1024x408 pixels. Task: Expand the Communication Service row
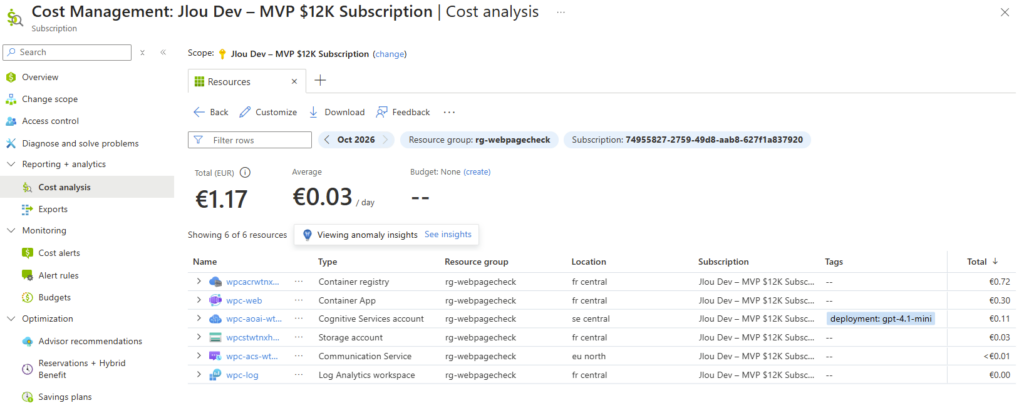pyautogui.click(x=199, y=356)
